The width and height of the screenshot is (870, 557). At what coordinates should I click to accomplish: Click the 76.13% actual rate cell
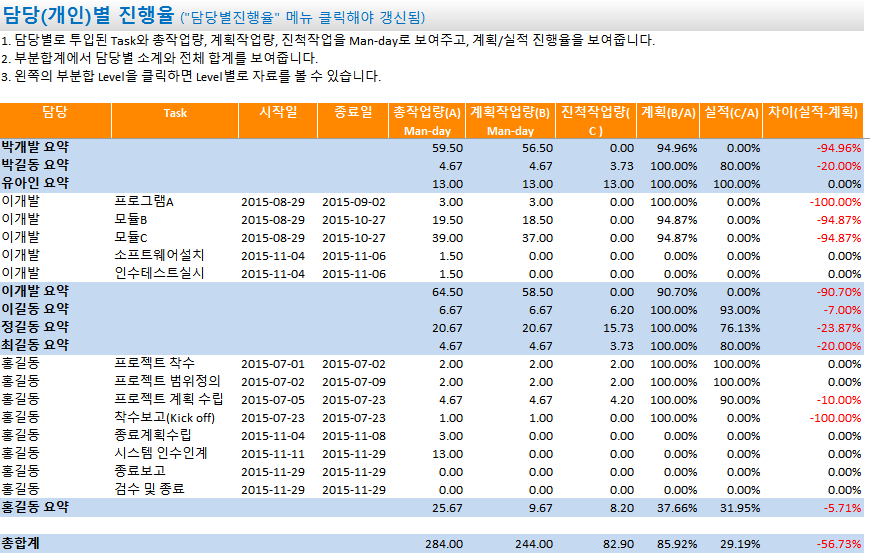(x=740, y=328)
